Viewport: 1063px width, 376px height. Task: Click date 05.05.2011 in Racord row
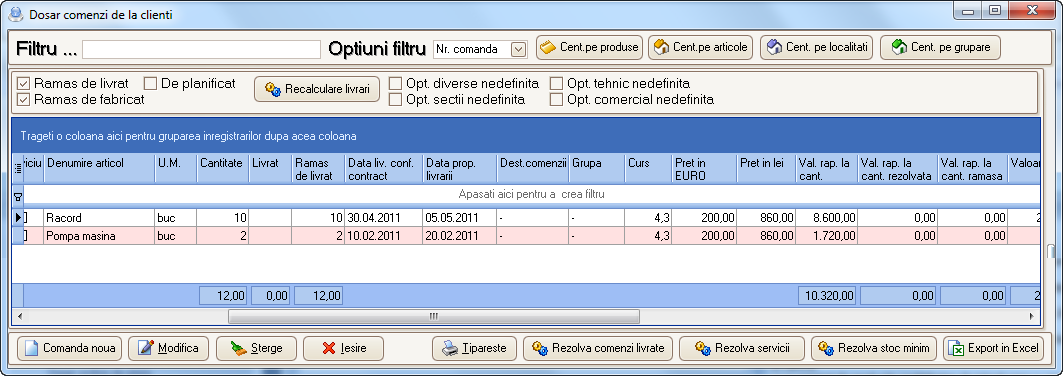click(x=460, y=218)
